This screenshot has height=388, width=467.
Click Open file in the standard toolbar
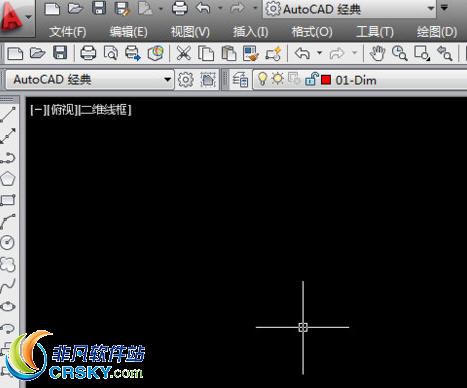coord(37,53)
